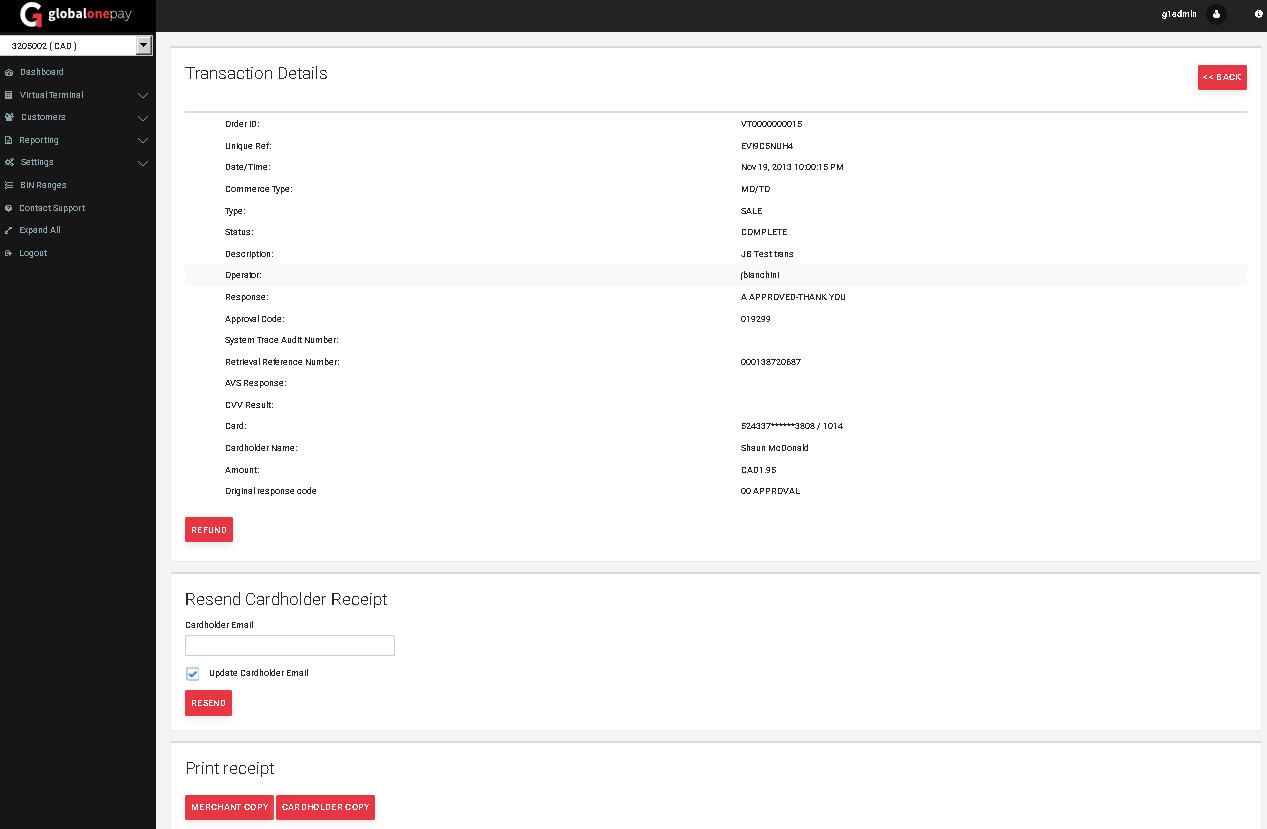Click the Amount value CAD1.95

point(759,470)
